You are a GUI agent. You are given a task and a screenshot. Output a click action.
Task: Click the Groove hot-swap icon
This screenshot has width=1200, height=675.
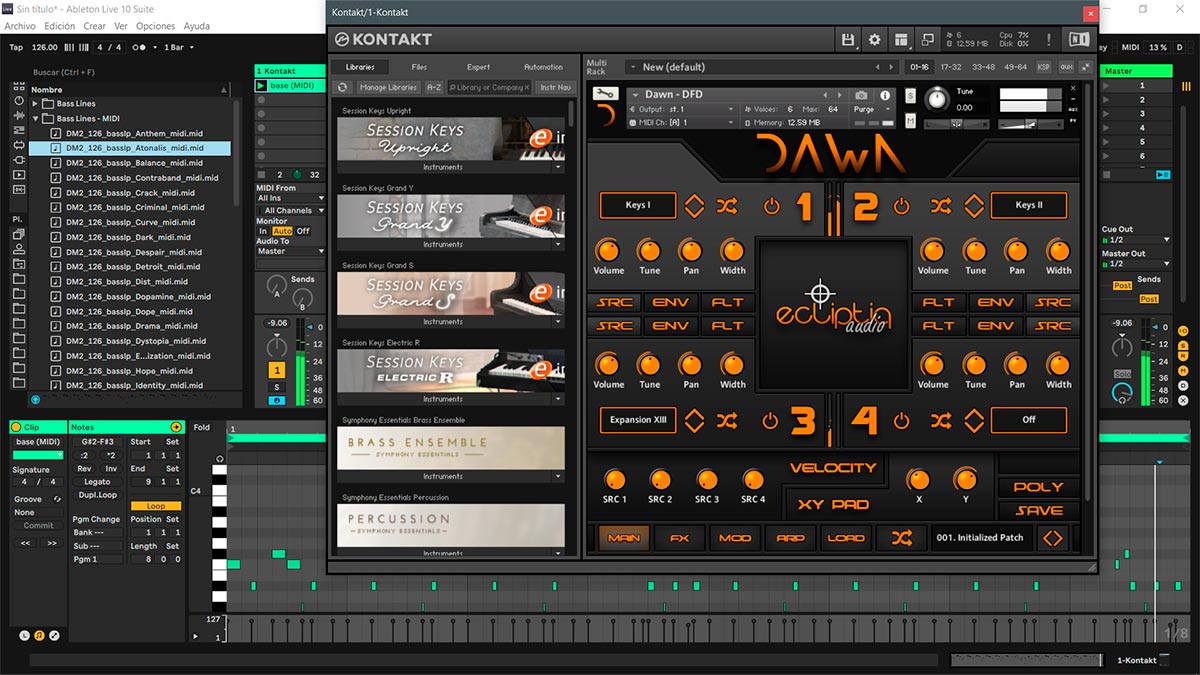[57, 499]
